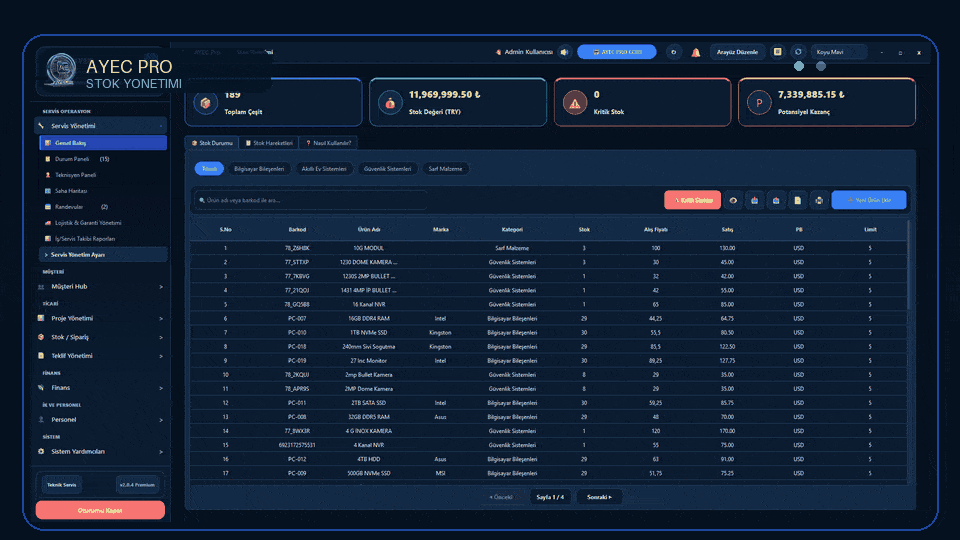The width and height of the screenshot is (960, 540).
Task: Click product cell '16 Kanal NVR'
Action: pos(369,304)
